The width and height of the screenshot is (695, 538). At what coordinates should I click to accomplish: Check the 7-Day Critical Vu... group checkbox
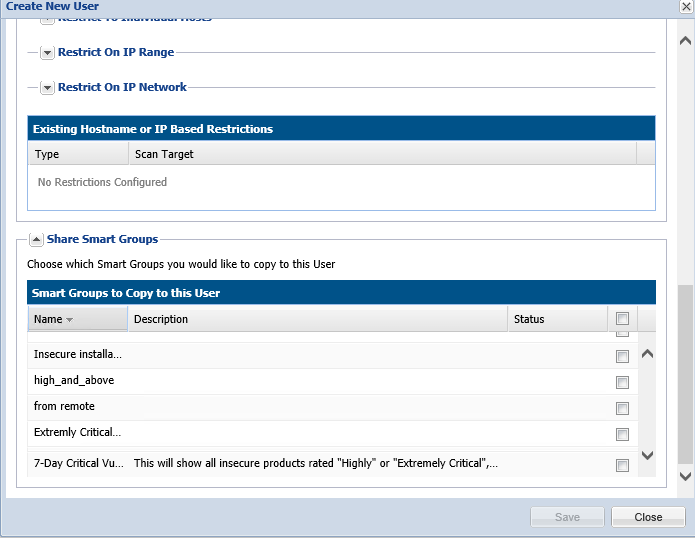pyautogui.click(x=622, y=465)
